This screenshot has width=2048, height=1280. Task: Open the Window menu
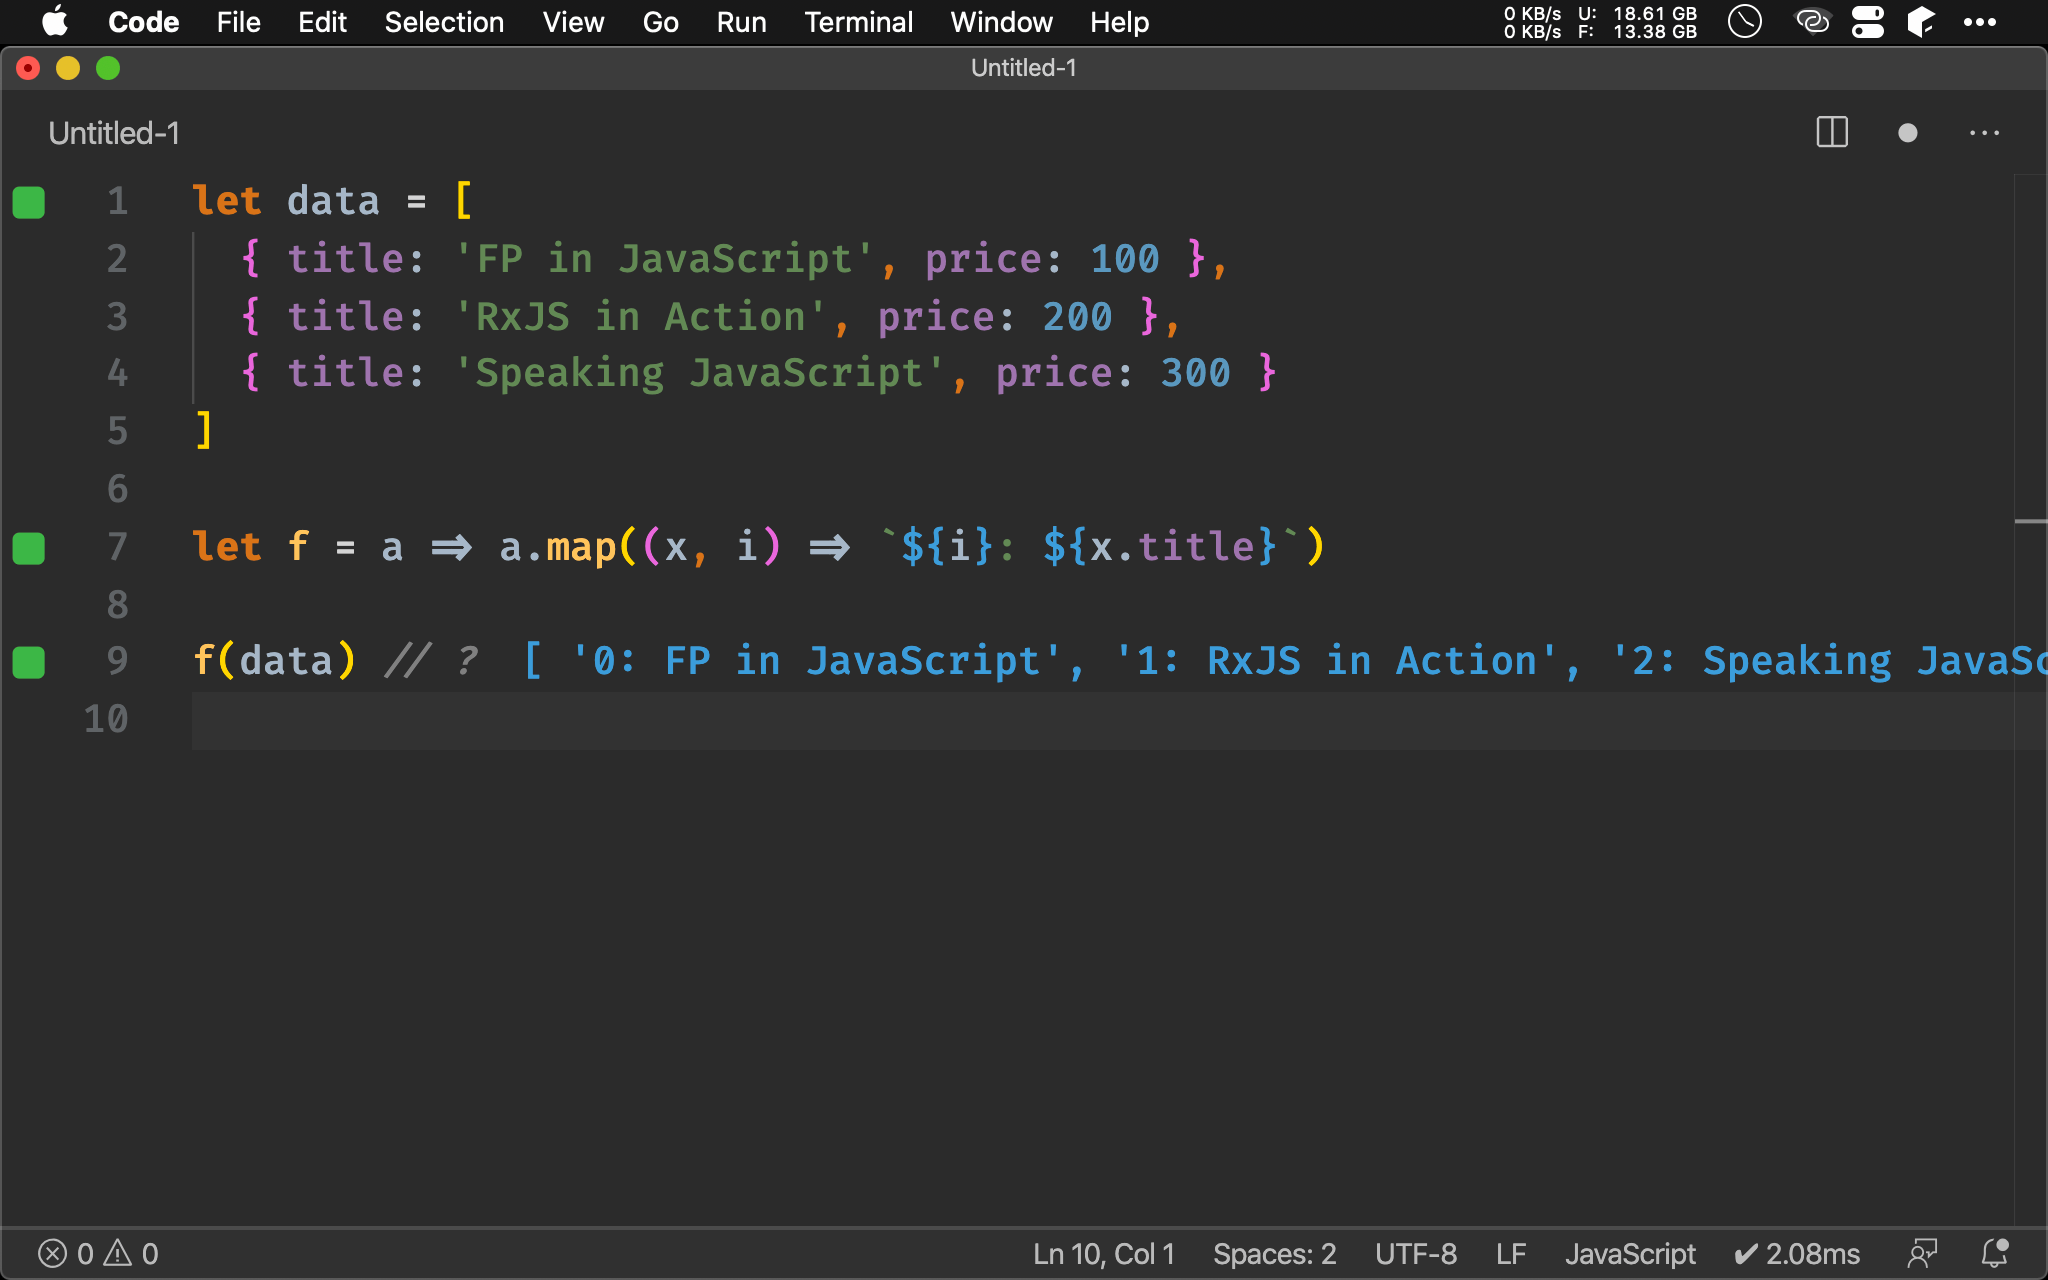click(1001, 22)
